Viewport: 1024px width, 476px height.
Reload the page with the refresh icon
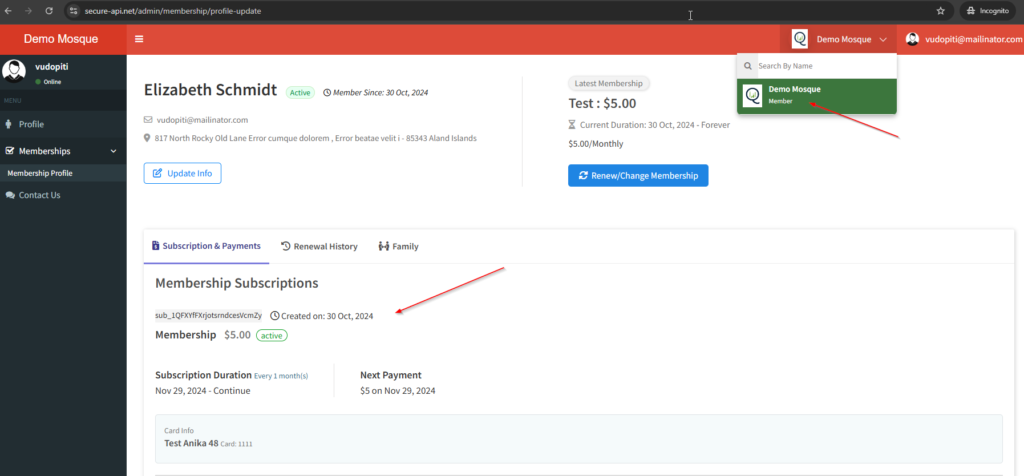tap(50, 10)
